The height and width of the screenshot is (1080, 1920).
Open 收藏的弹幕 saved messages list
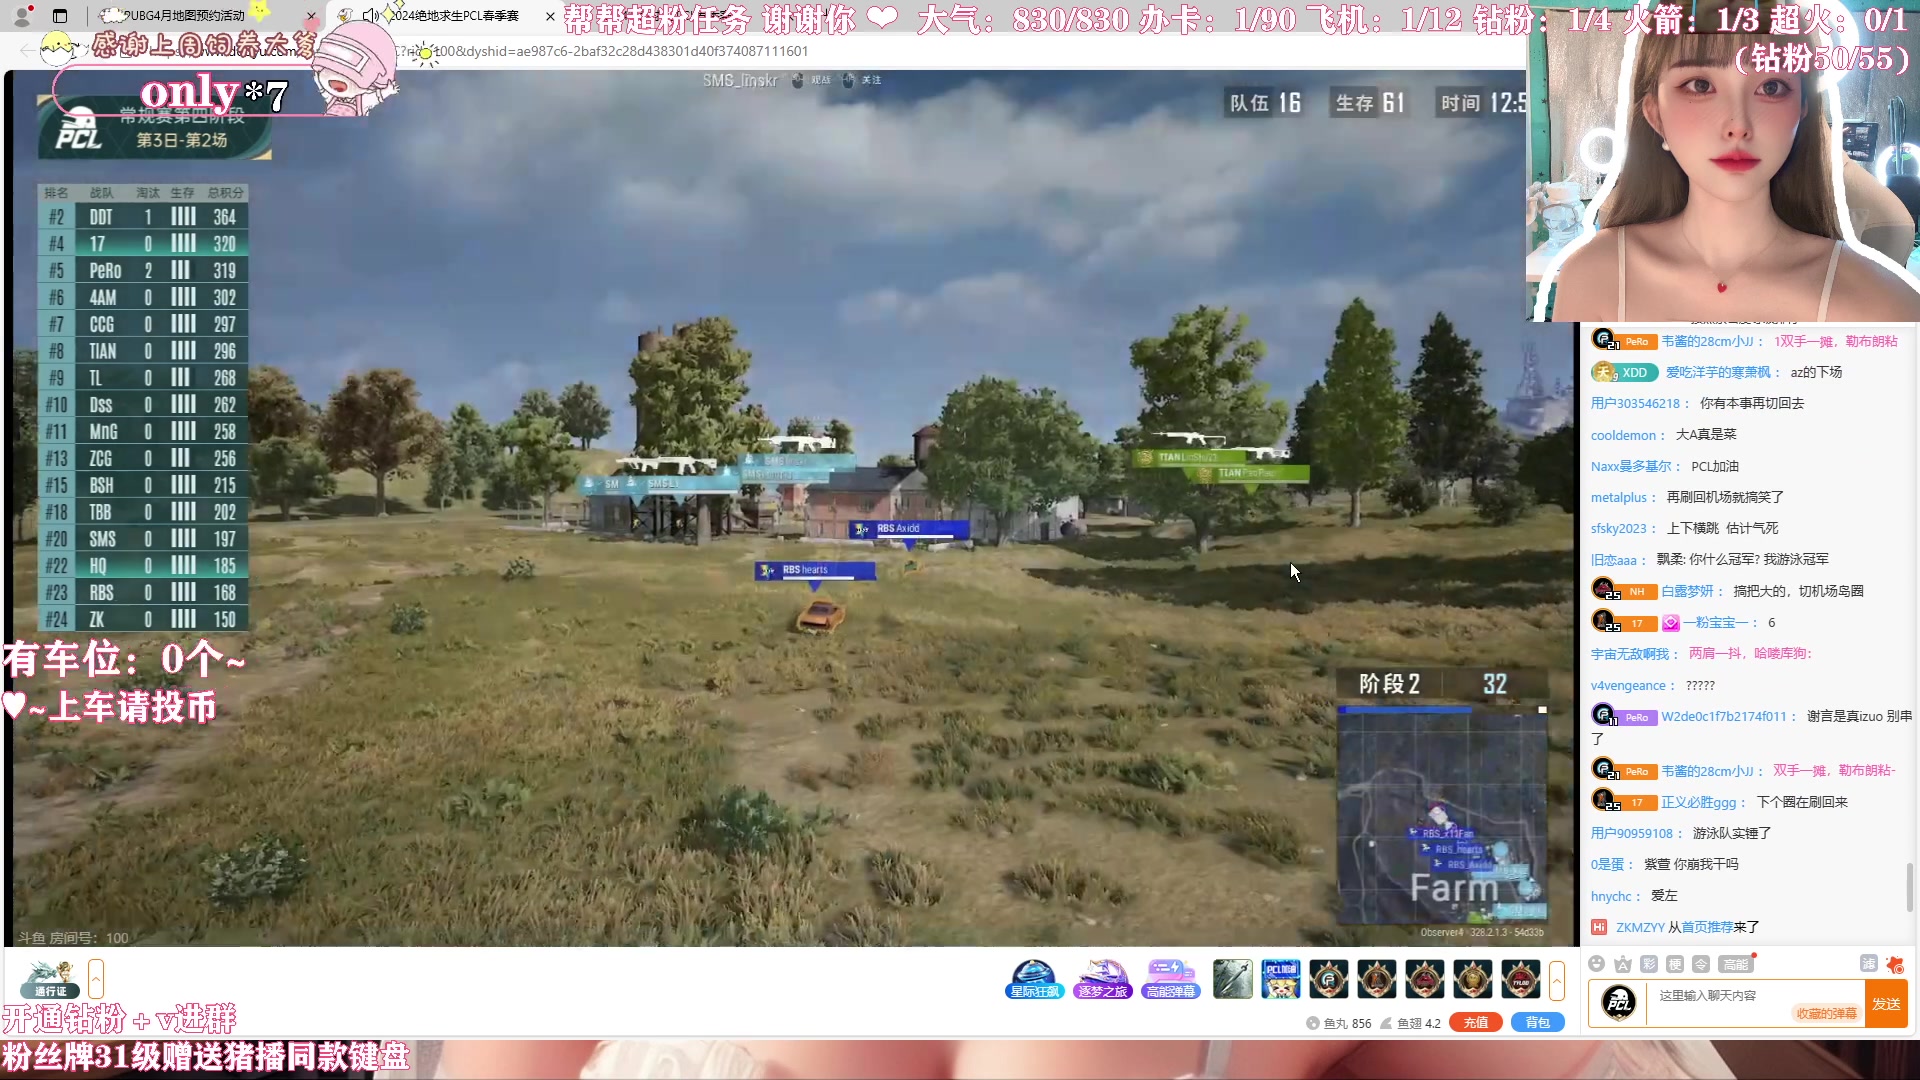pos(1826,1013)
